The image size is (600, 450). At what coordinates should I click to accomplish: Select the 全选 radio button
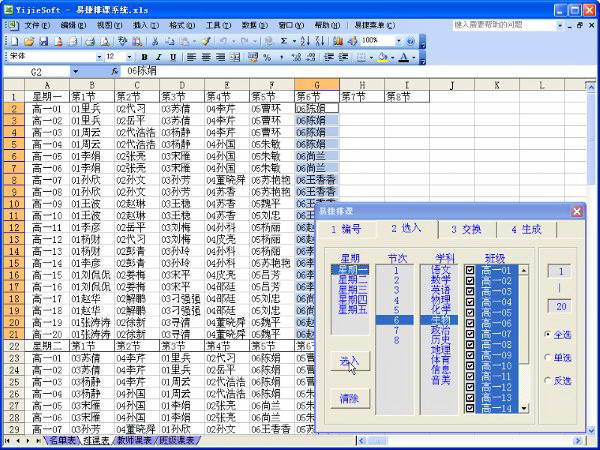(x=548, y=333)
